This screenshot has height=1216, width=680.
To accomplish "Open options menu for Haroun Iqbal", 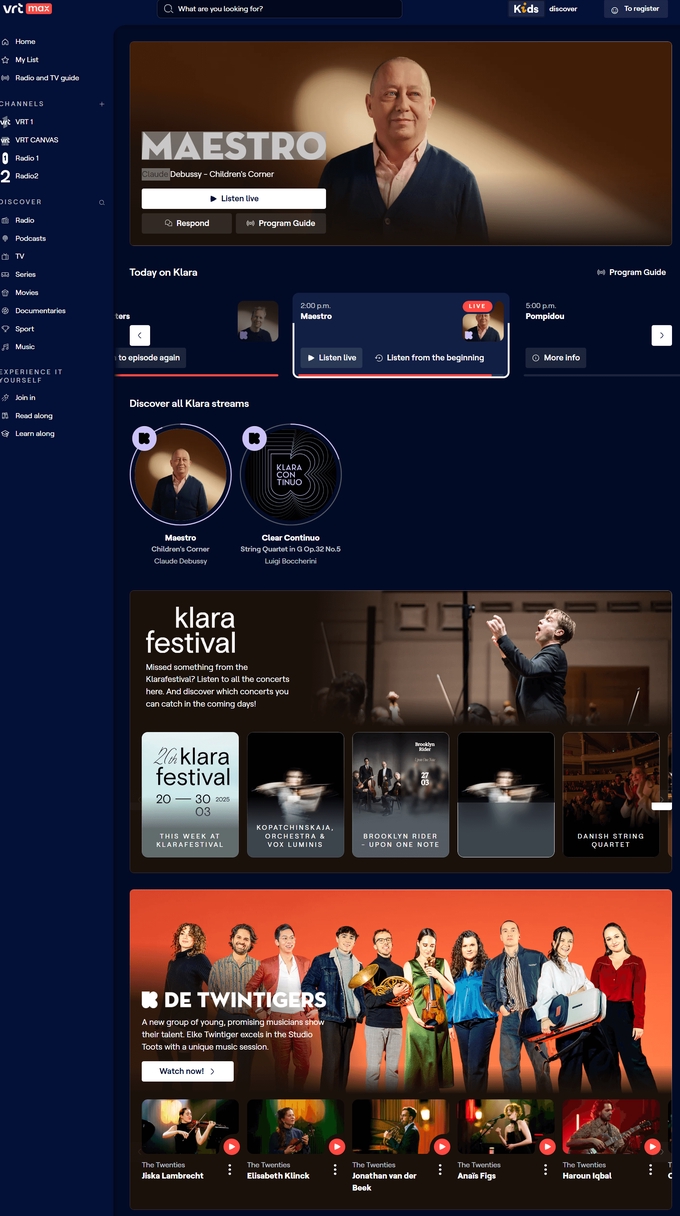I will (x=650, y=1170).
